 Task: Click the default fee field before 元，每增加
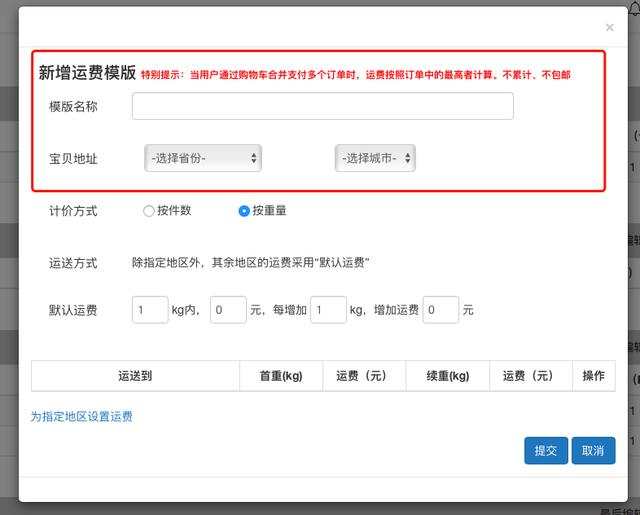coord(228,310)
